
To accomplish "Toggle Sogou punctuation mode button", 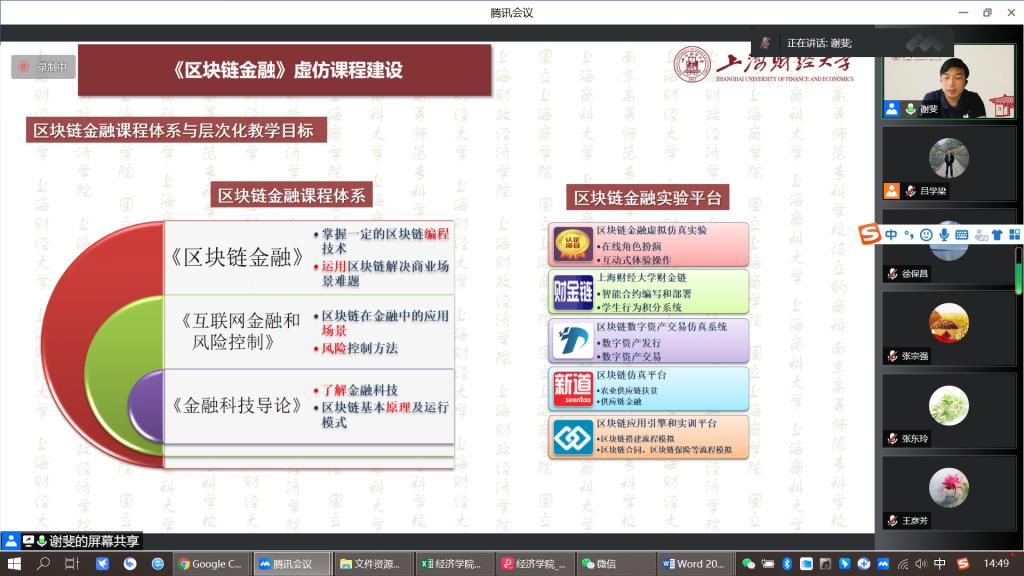I will tap(908, 234).
